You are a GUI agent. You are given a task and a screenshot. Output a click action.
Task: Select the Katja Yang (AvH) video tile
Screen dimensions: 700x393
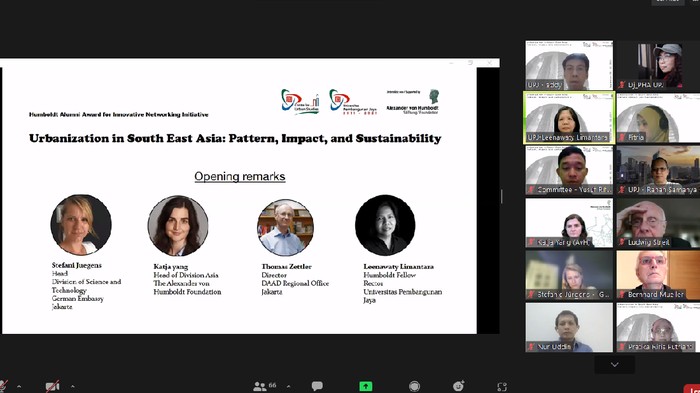[x=569, y=223]
